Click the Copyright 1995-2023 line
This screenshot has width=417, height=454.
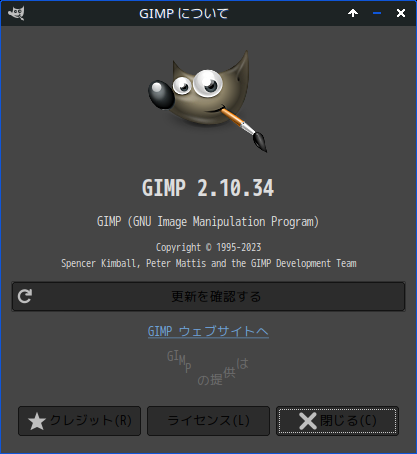coord(208,247)
